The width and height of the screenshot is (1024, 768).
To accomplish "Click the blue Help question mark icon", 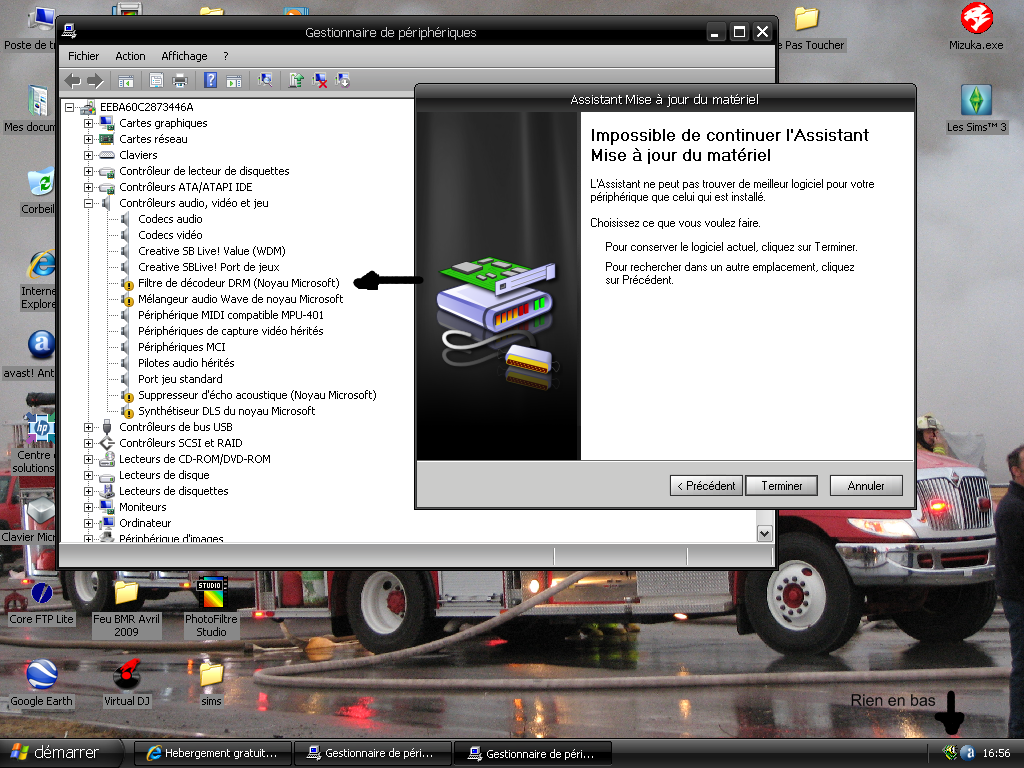I will click(211, 80).
